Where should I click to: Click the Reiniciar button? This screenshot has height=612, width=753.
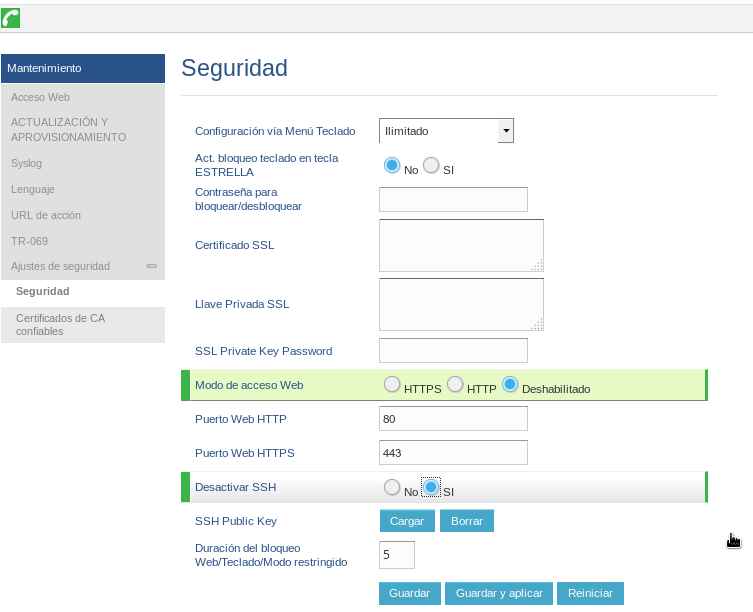[590, 593]
